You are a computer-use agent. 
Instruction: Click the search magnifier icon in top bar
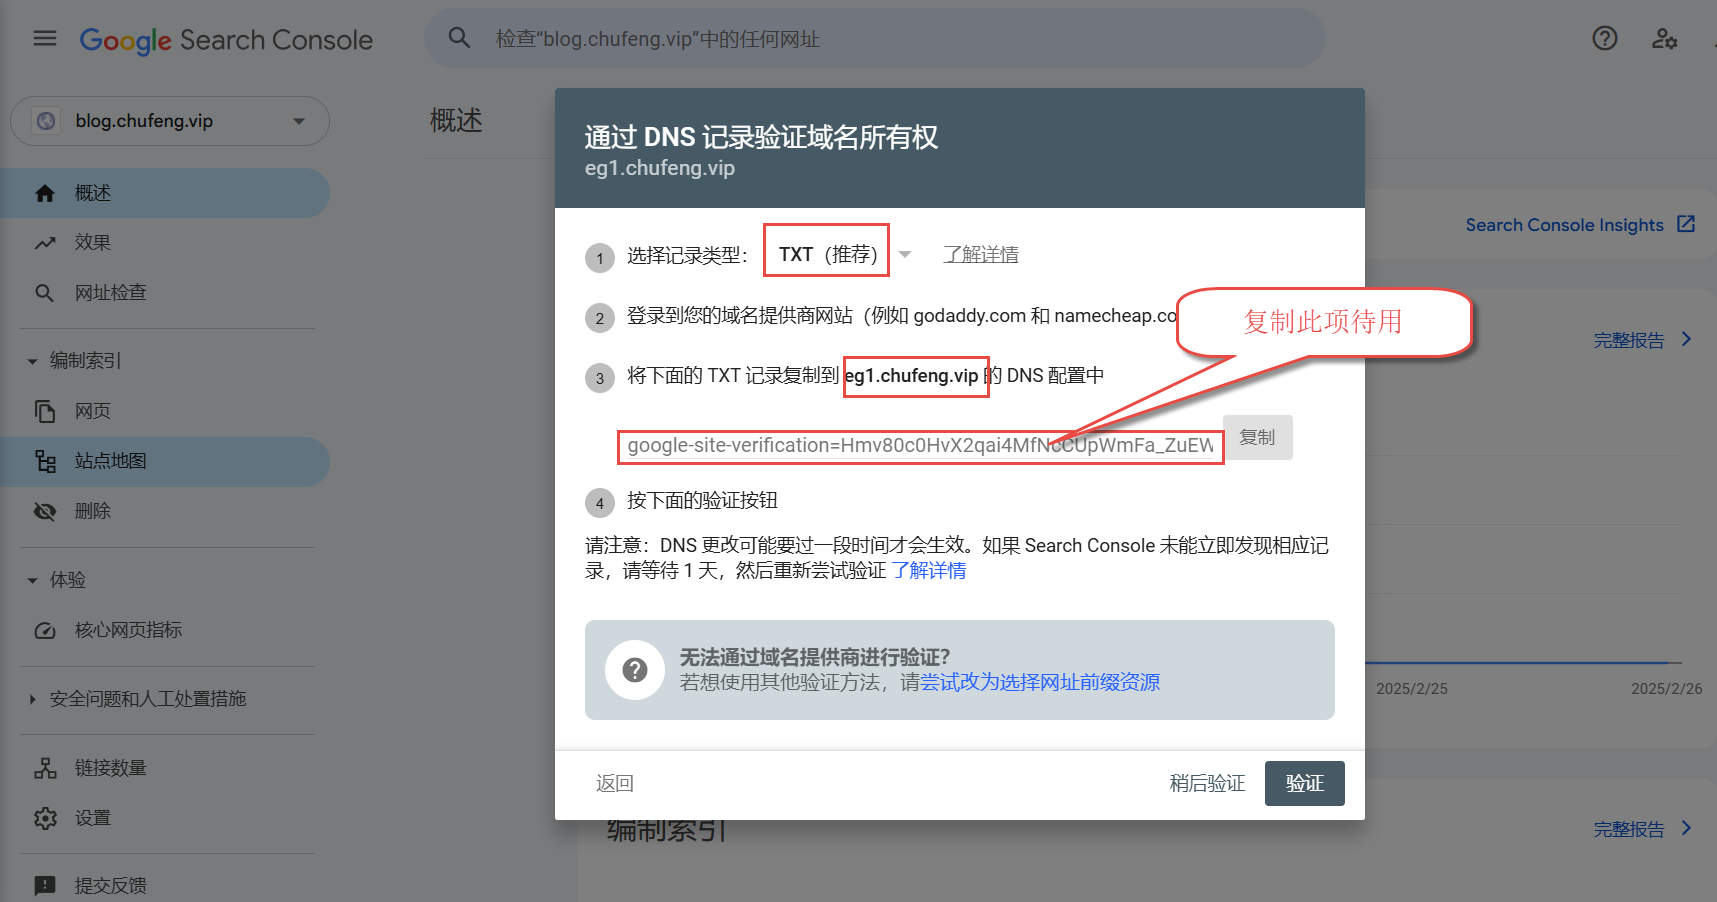click(x=459, y=38)
